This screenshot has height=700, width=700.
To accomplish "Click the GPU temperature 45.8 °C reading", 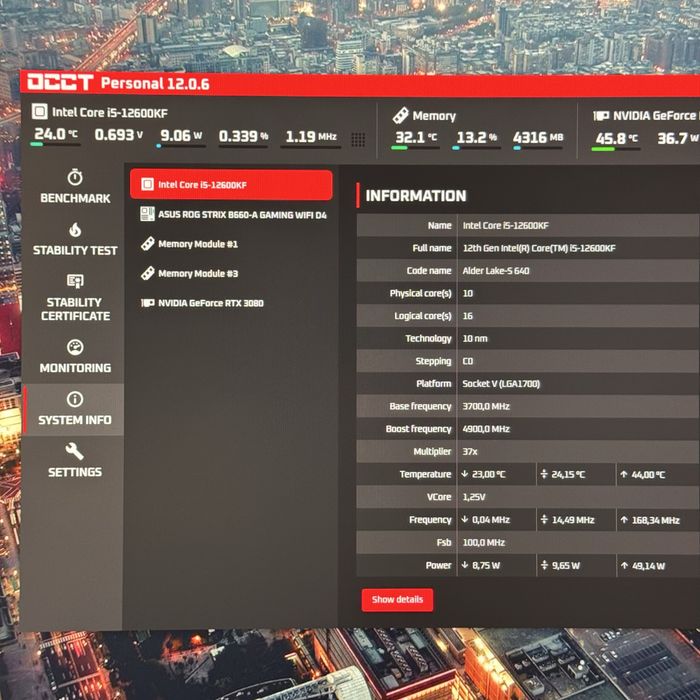I will [x=617, y=138].
